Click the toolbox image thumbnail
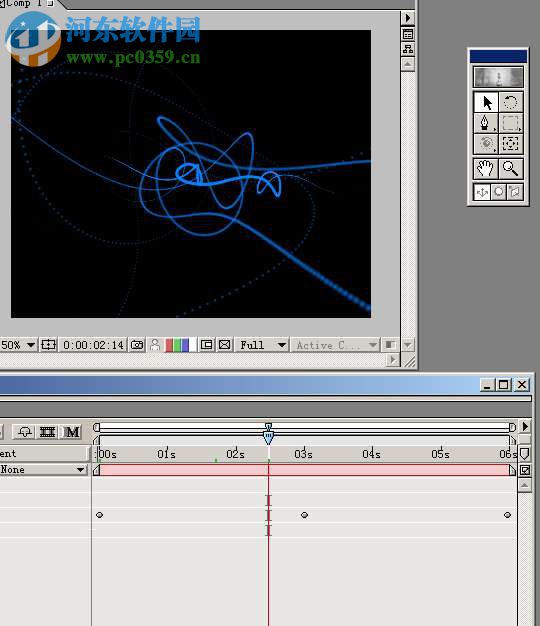 [x=498, y=77]
